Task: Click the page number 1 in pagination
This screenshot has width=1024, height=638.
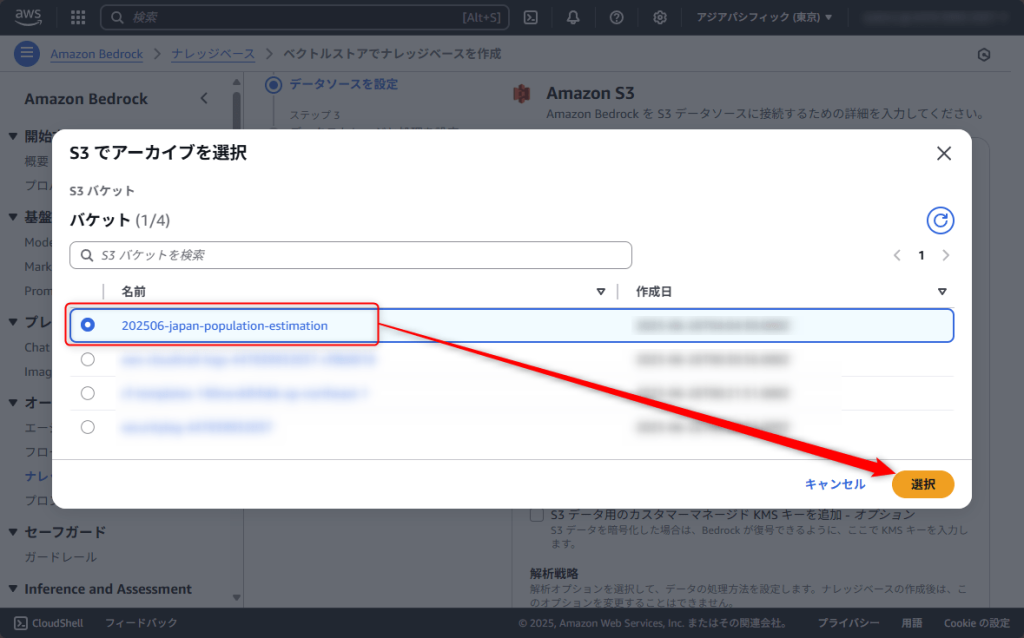Action: pos(921,255)
